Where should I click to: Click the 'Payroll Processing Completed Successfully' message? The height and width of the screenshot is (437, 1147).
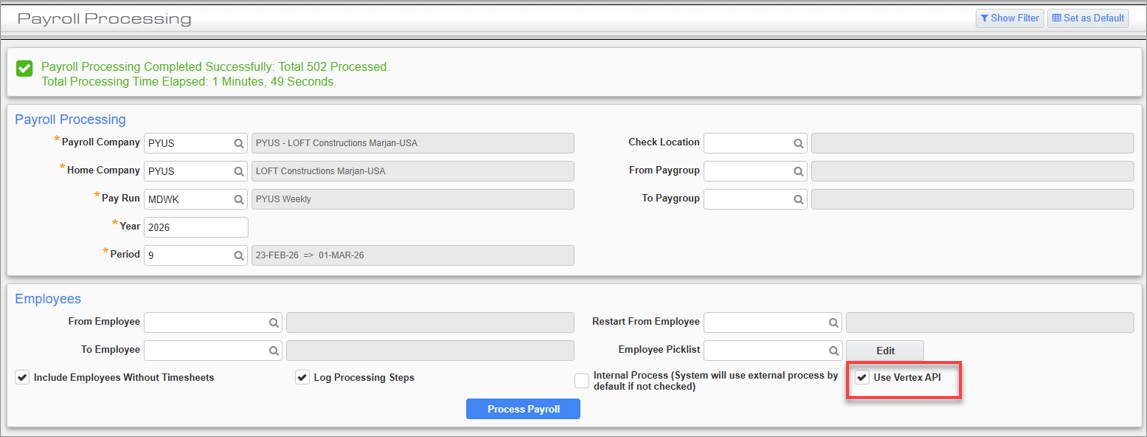pos(216,67)
